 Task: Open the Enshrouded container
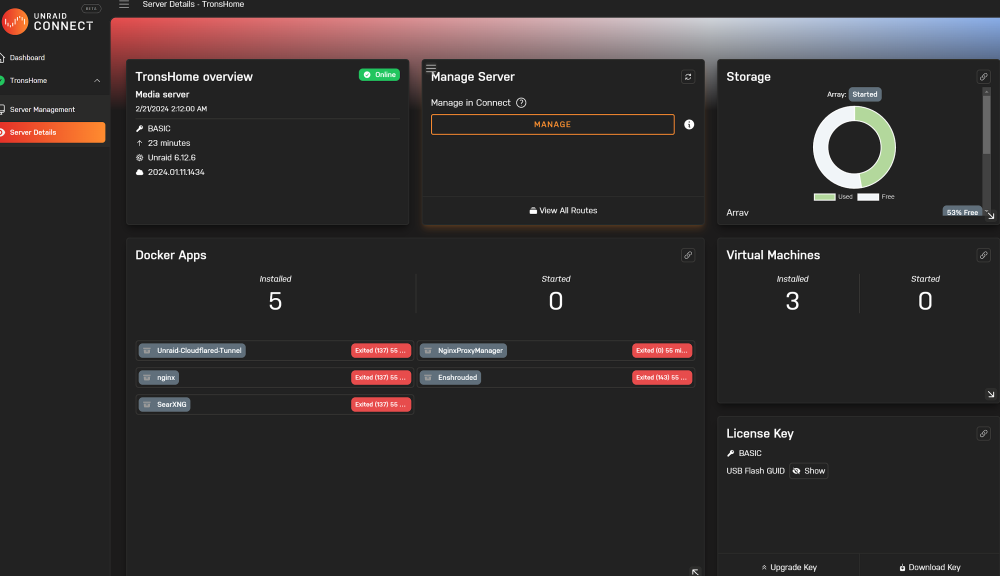pyautogui.click(x=451, y=378)
